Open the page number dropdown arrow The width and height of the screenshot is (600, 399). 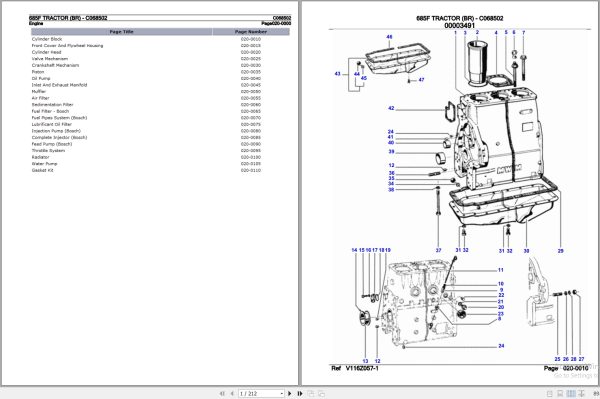[x=282, y=393]
